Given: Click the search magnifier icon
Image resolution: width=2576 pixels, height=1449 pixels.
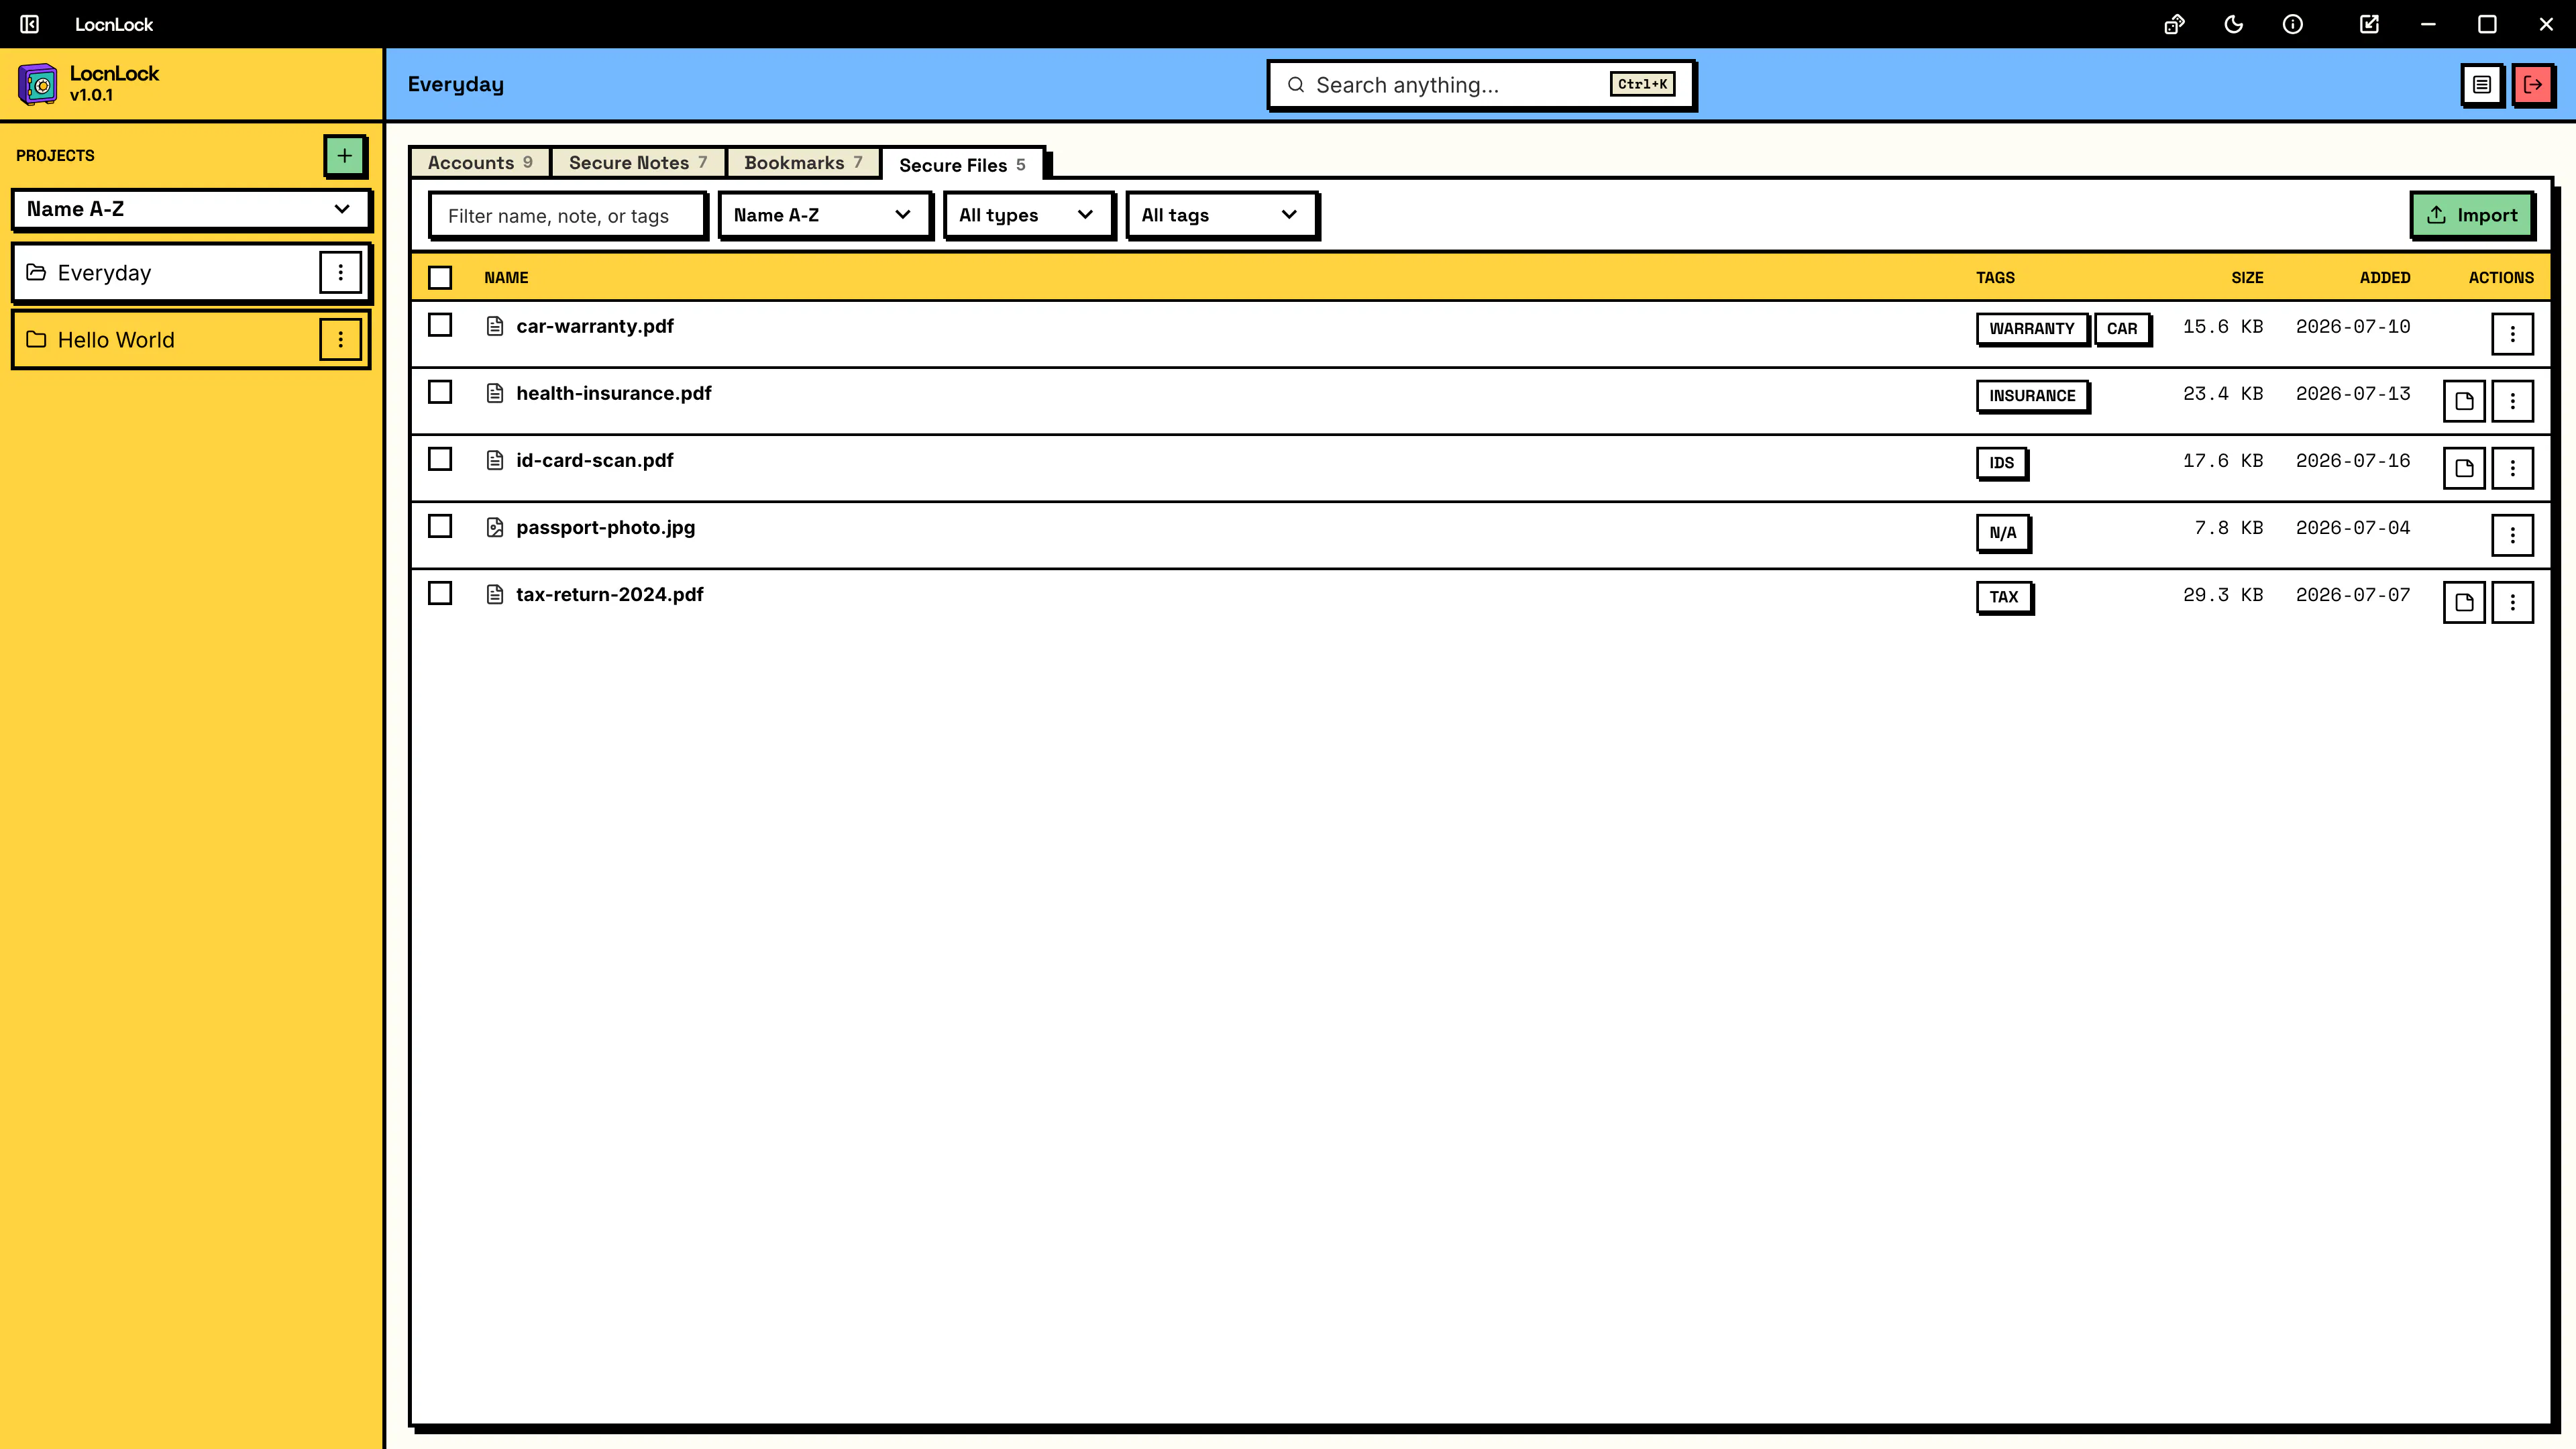Looking at the screenshot, I should [x=1295, y=85].
